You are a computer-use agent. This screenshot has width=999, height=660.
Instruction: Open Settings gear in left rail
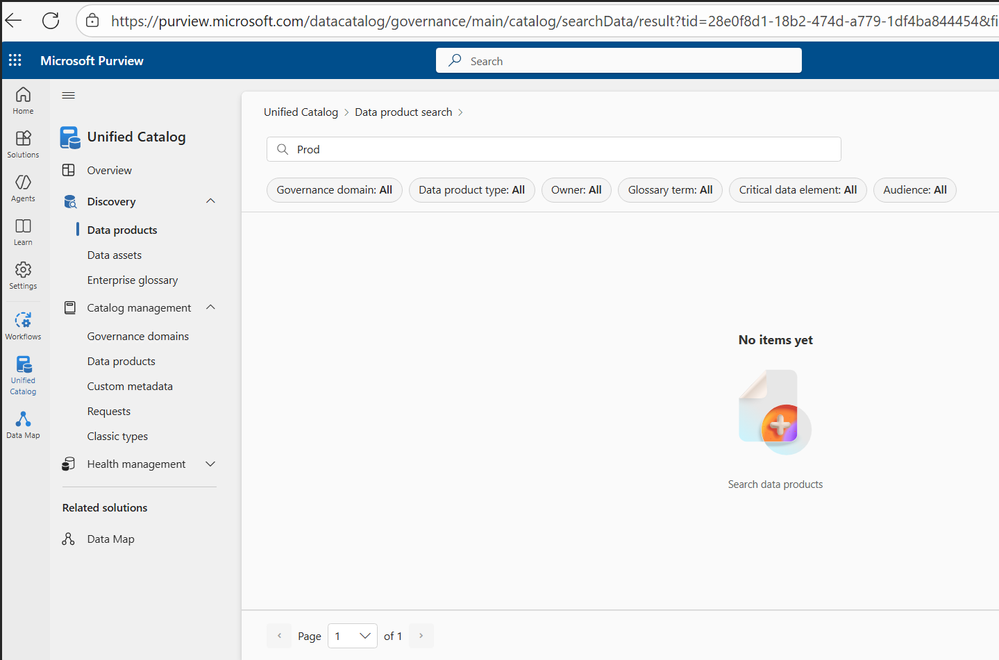(x=23, y=276)
